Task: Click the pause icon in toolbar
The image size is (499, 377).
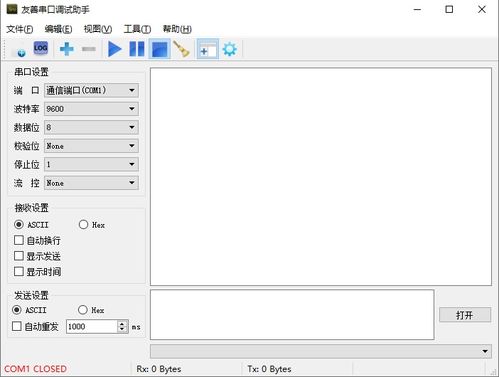Action: pyautogui.click(x=137, y=49)
